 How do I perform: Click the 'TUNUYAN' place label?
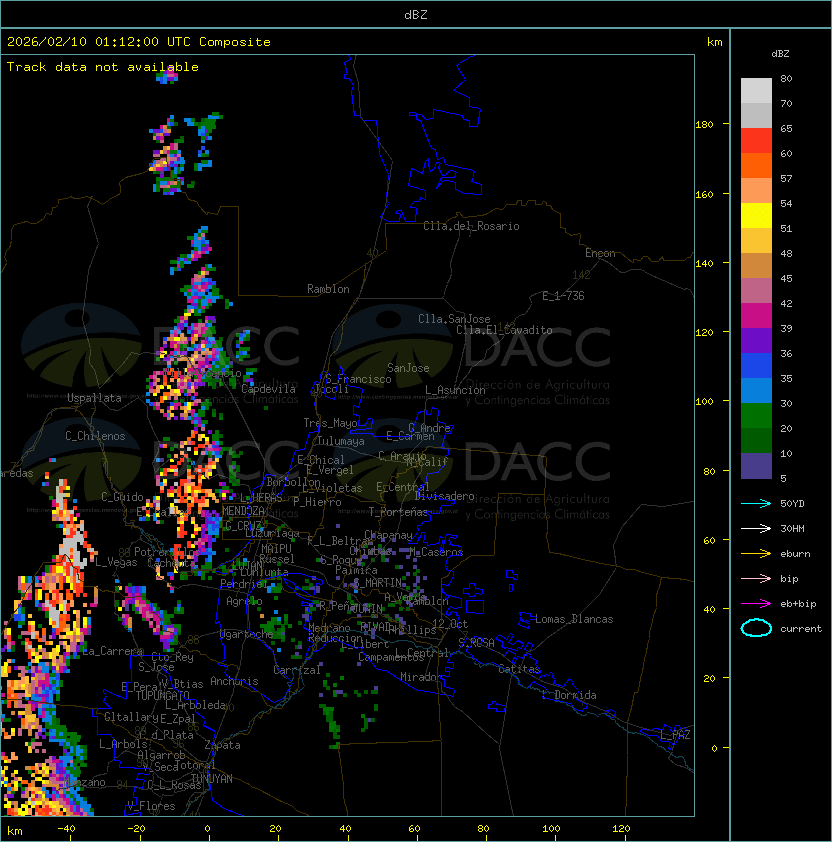pos(212,779)
